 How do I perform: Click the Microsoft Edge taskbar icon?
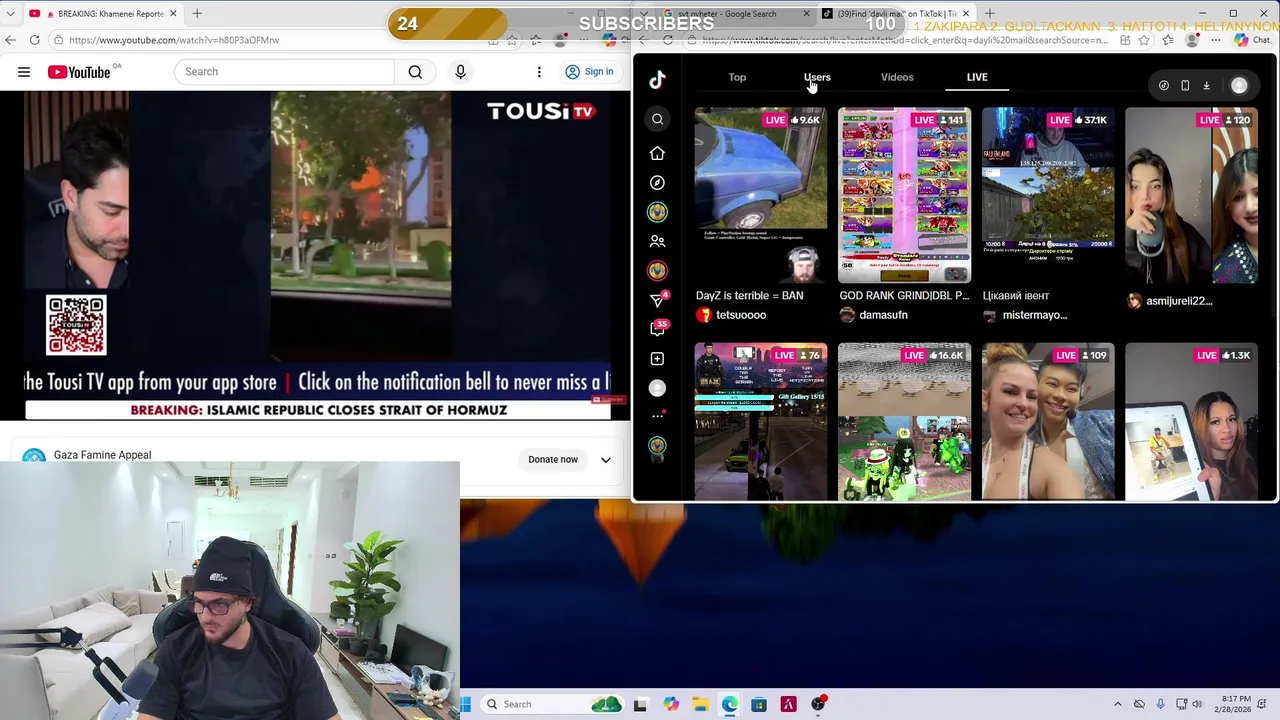(729, 704)
